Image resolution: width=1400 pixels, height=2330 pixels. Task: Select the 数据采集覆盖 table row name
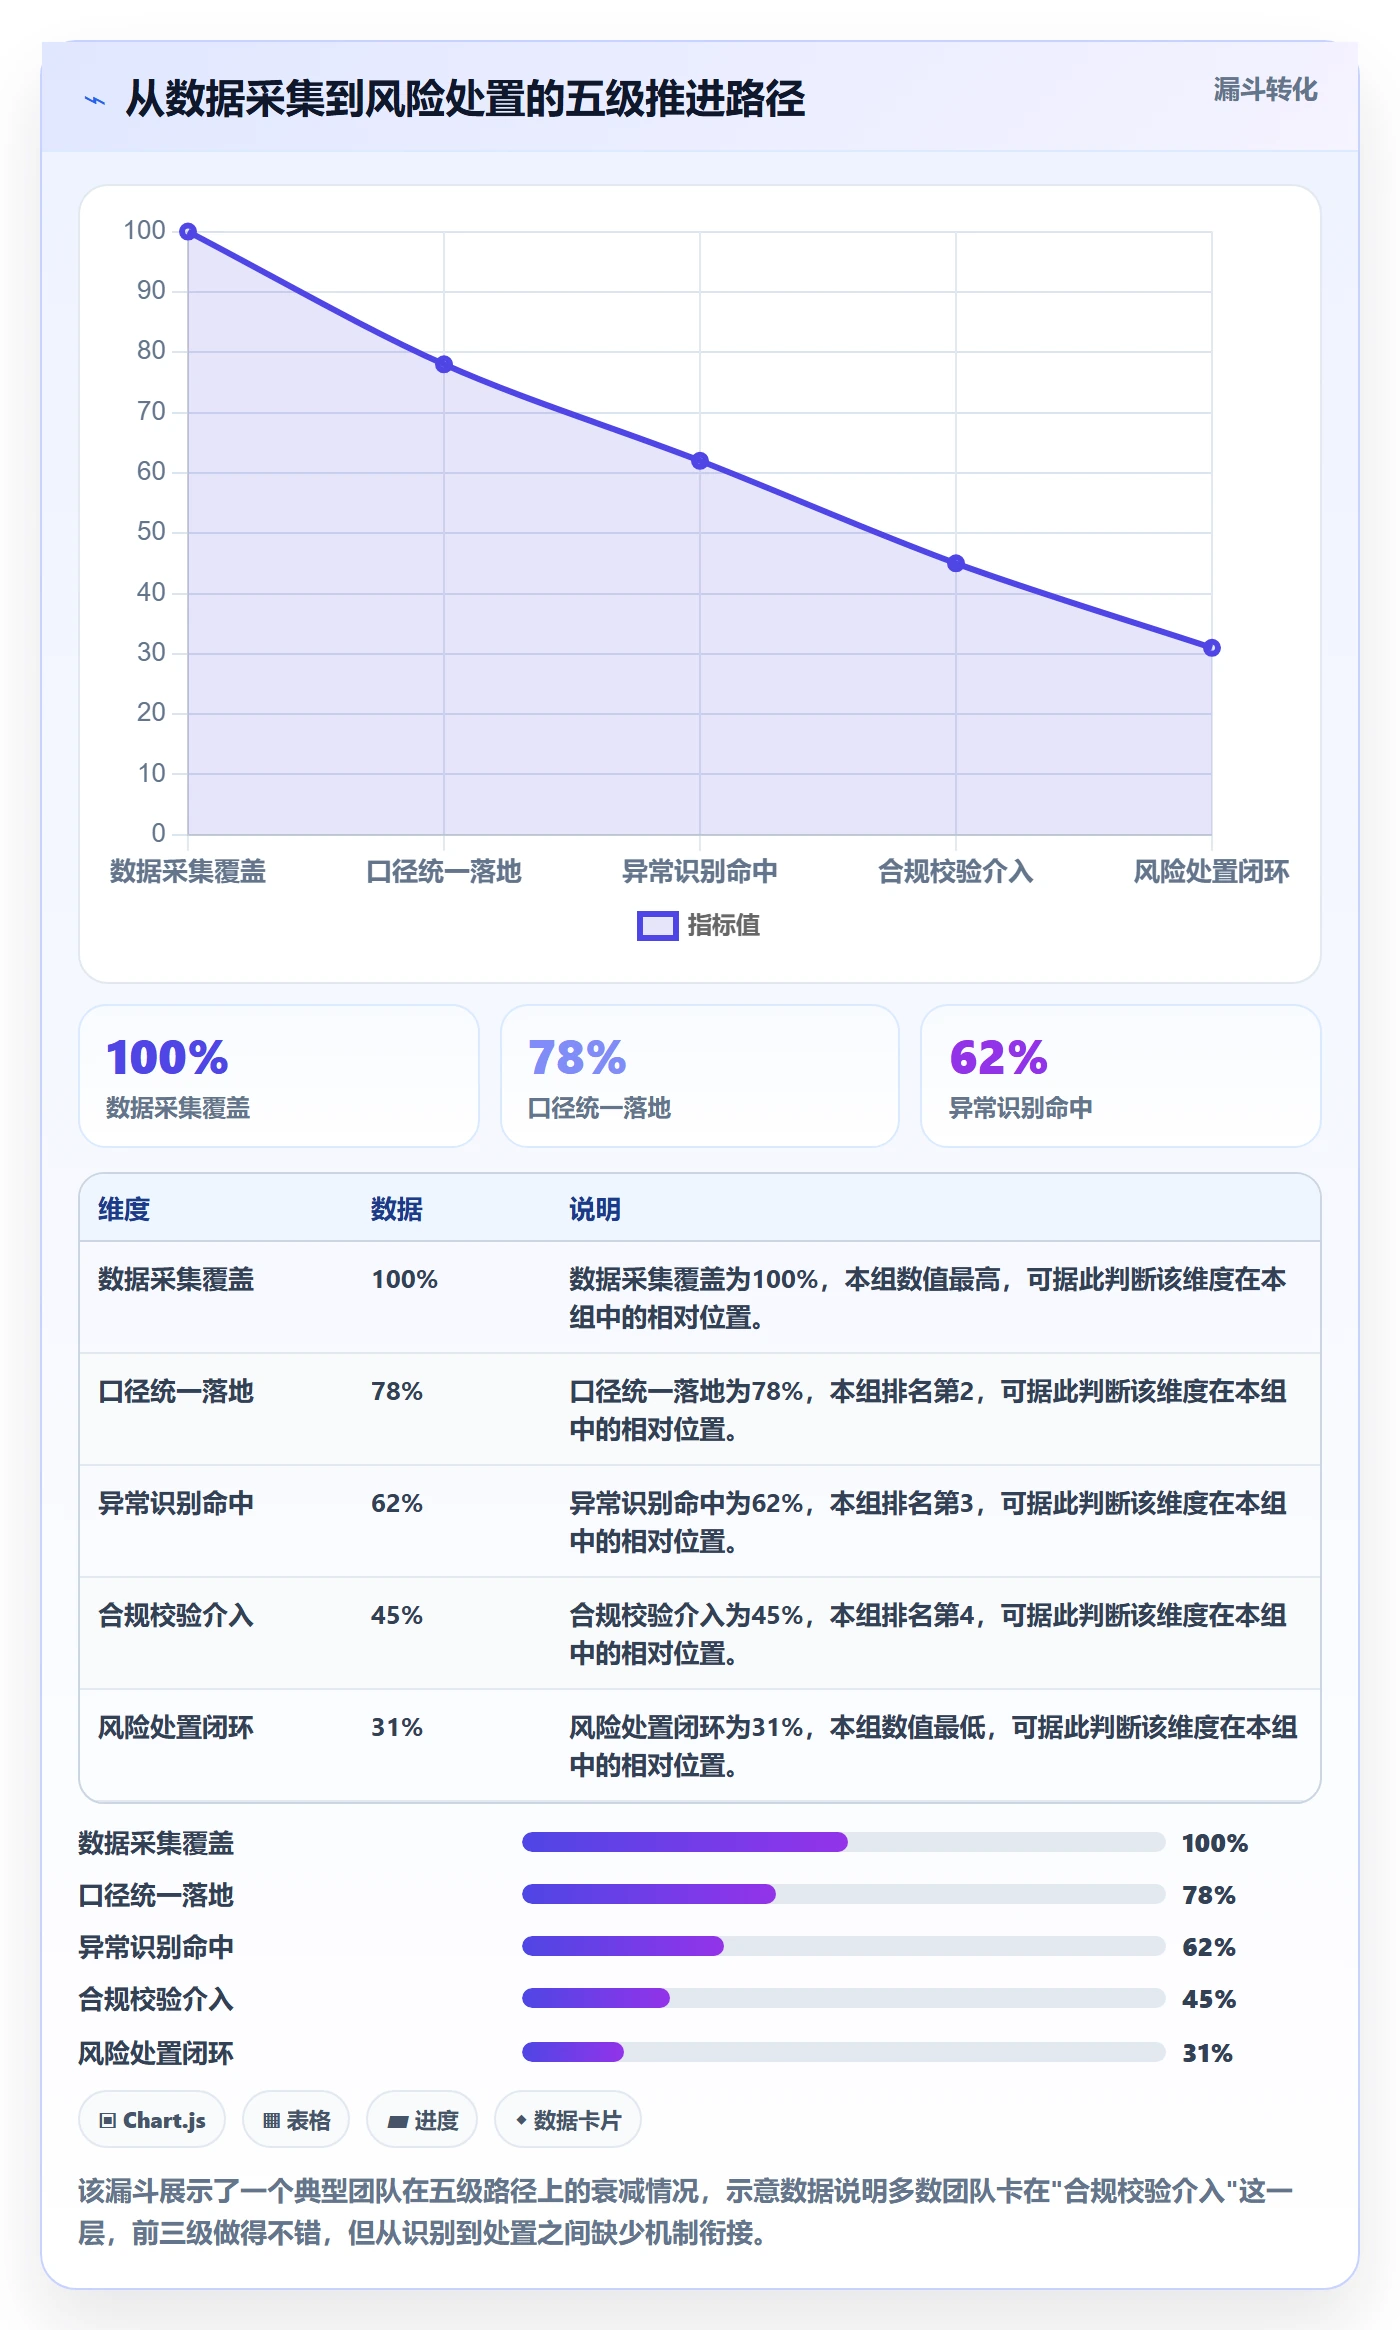(x=176, y=1279)
